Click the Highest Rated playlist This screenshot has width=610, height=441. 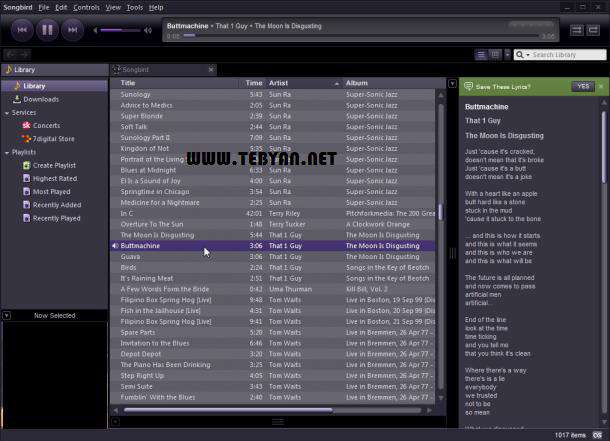tap(52, 178)
